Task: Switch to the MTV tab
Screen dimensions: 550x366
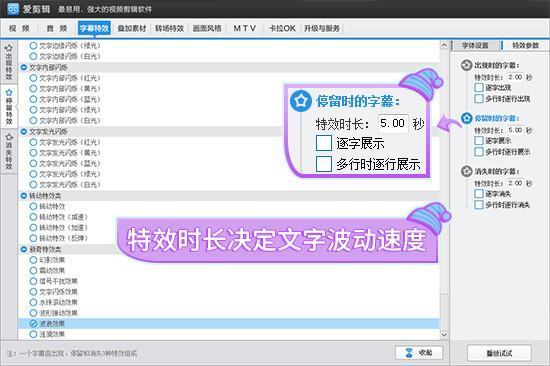Action: pos(244,28)
